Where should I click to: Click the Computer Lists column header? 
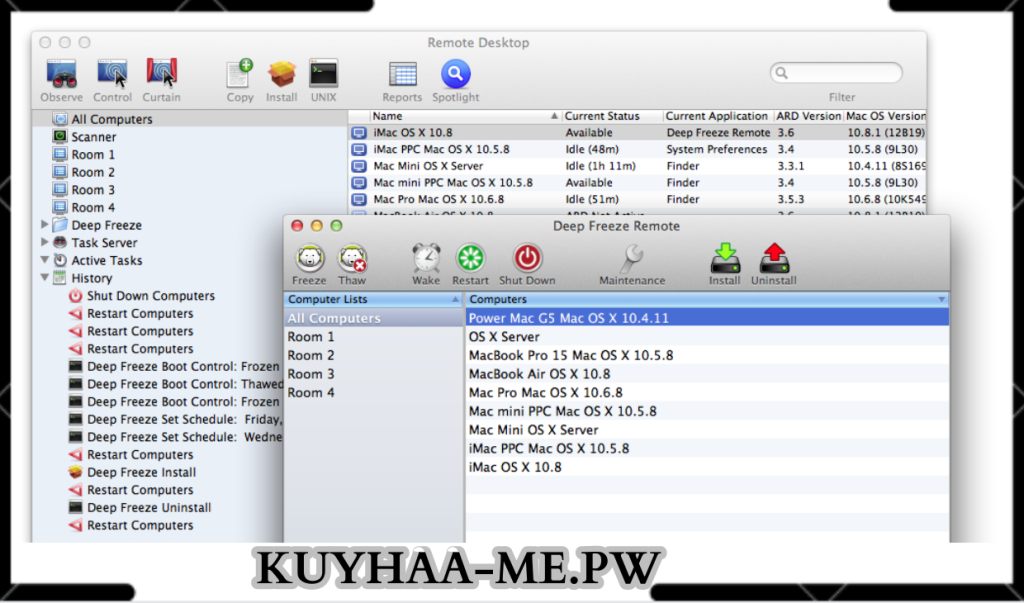(374, 299)
